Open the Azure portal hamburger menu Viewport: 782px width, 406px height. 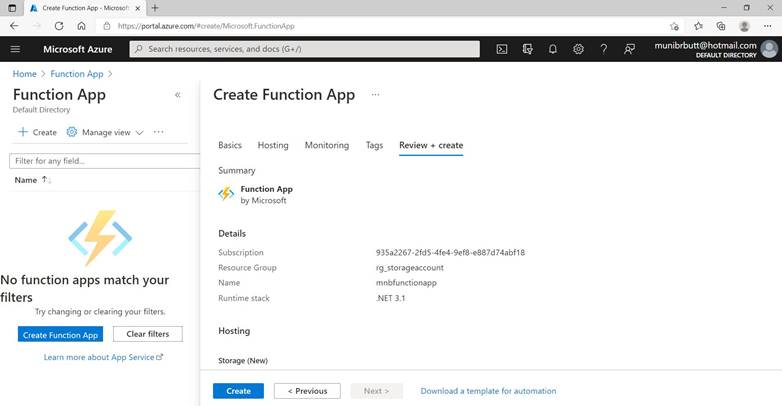click(15, 49)
